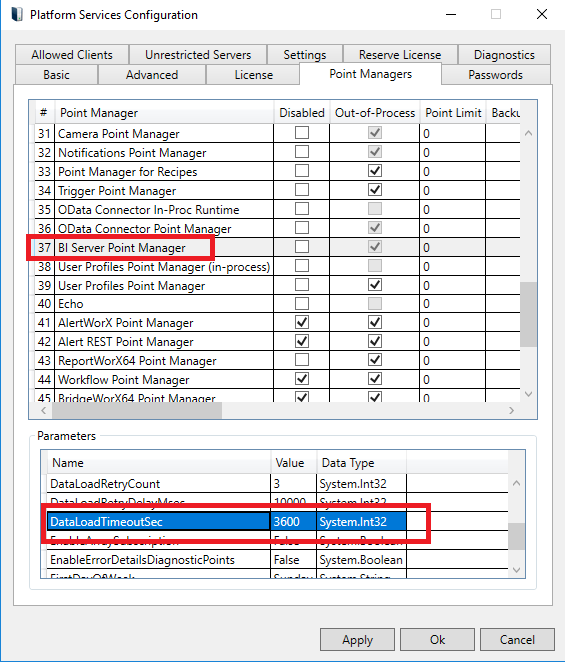Click the Platform Services Configuration app icon
Viewport: 565px width, 662px height.
point(17,14)
